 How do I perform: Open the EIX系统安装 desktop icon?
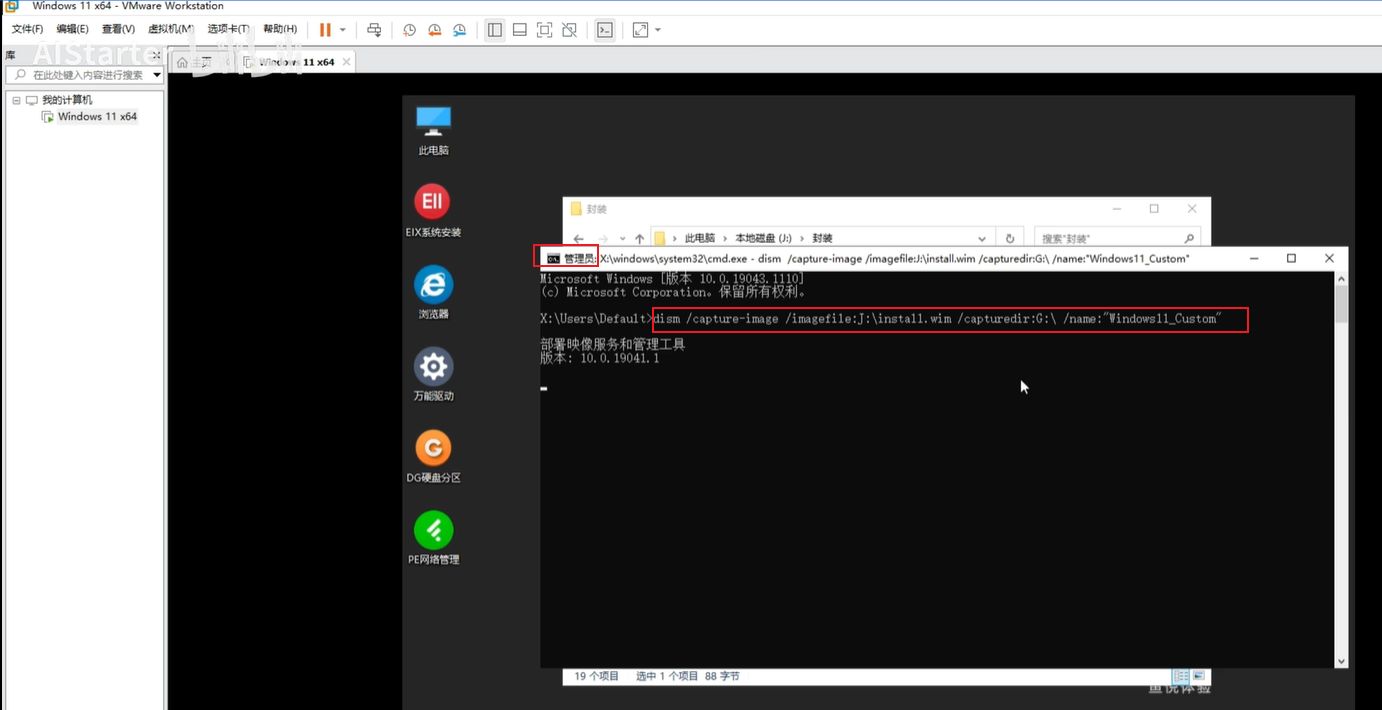coord(433,203)
